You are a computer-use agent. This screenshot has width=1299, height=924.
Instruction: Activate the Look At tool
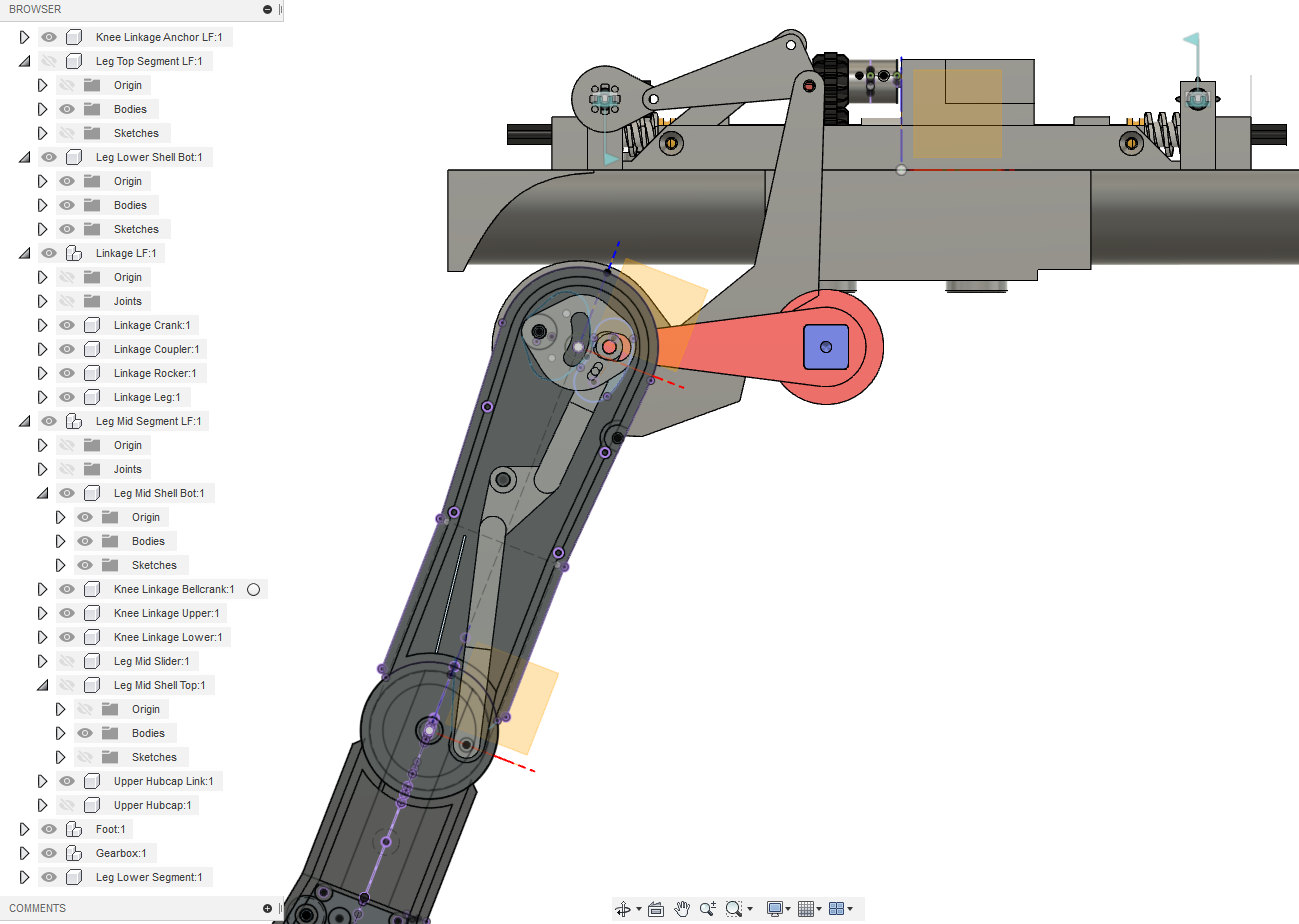point(656,909)
